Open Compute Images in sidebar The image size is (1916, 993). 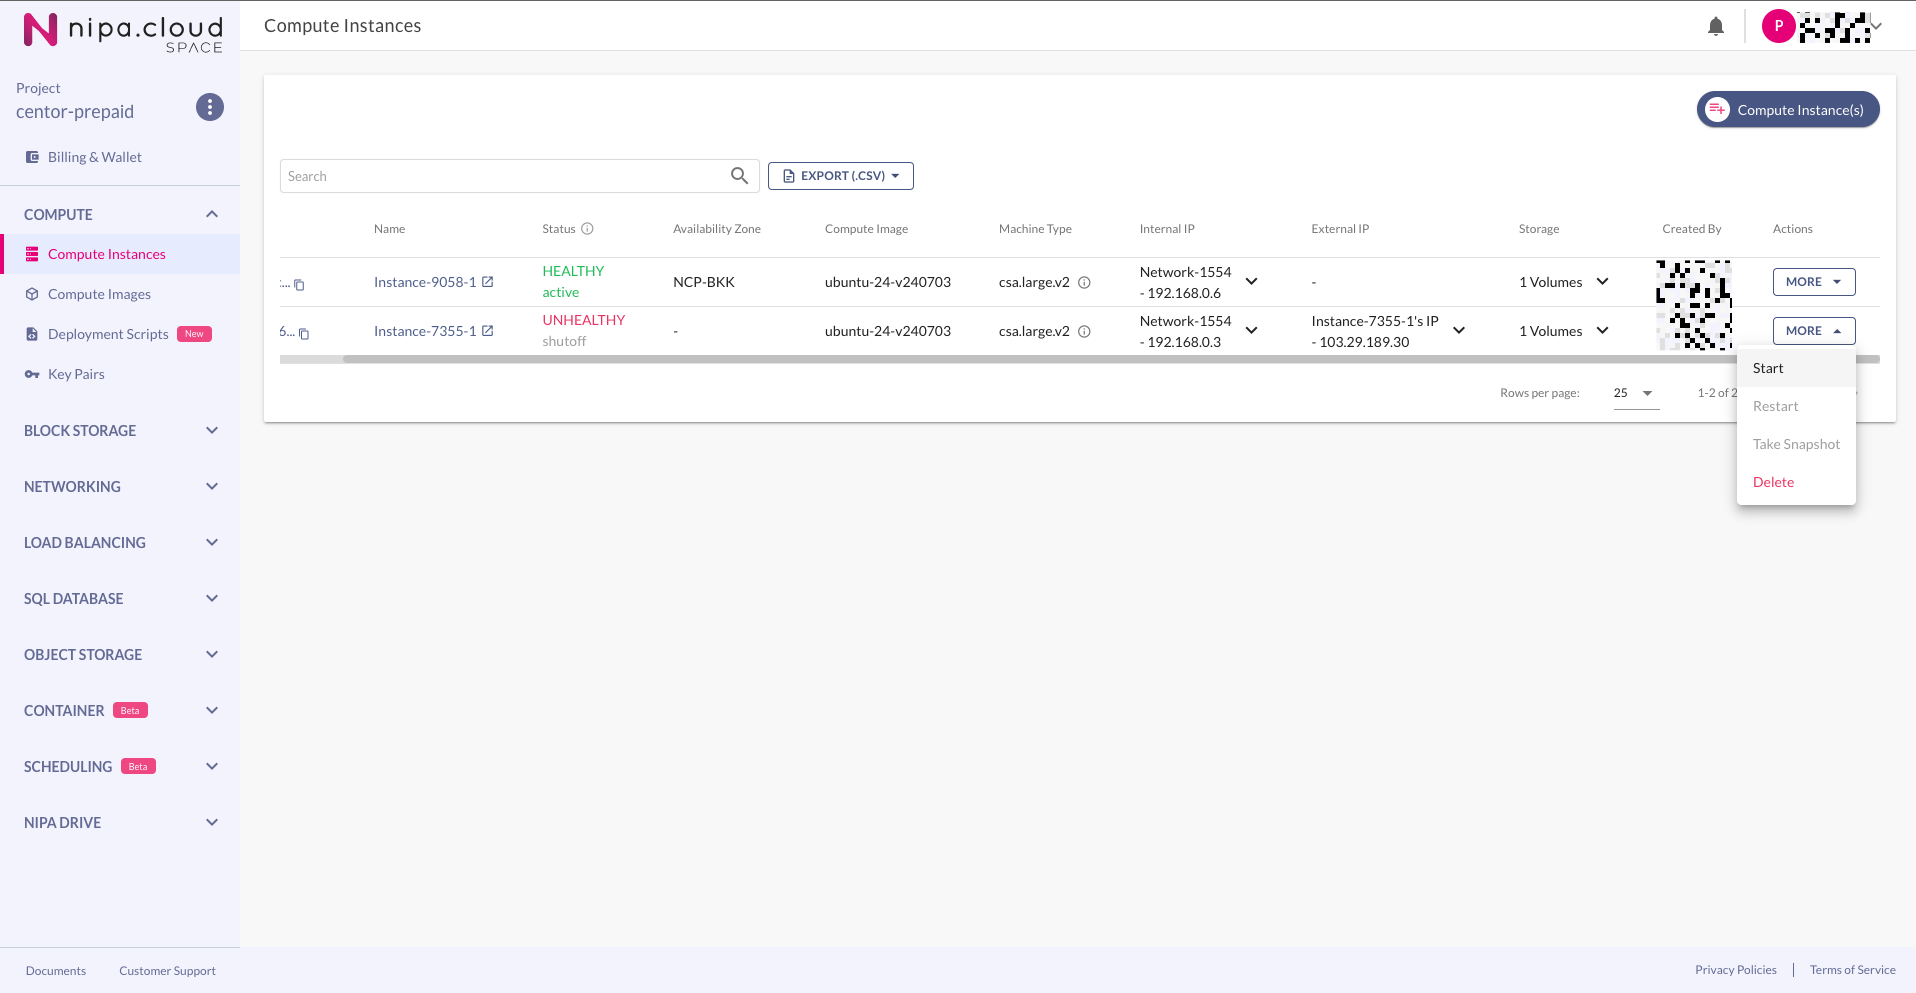[x=120, y=294]
